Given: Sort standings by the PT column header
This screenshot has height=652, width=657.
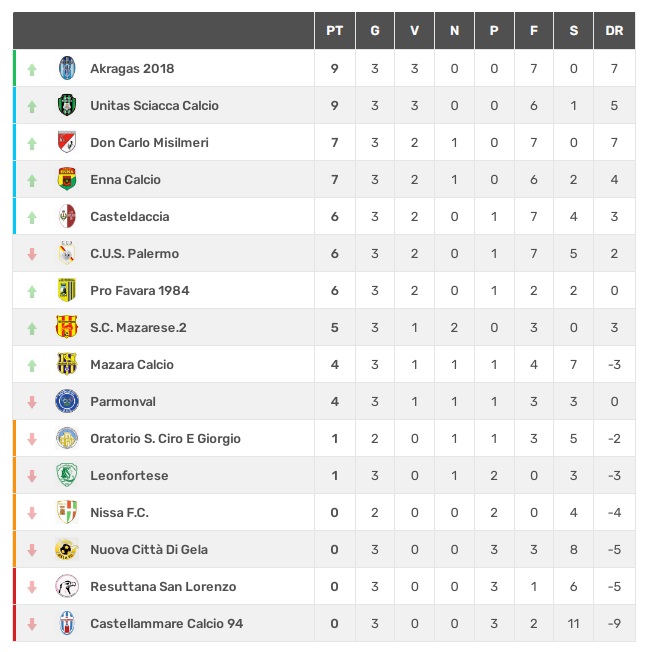Looking at the screenshot, I should (x=335, y=31).
